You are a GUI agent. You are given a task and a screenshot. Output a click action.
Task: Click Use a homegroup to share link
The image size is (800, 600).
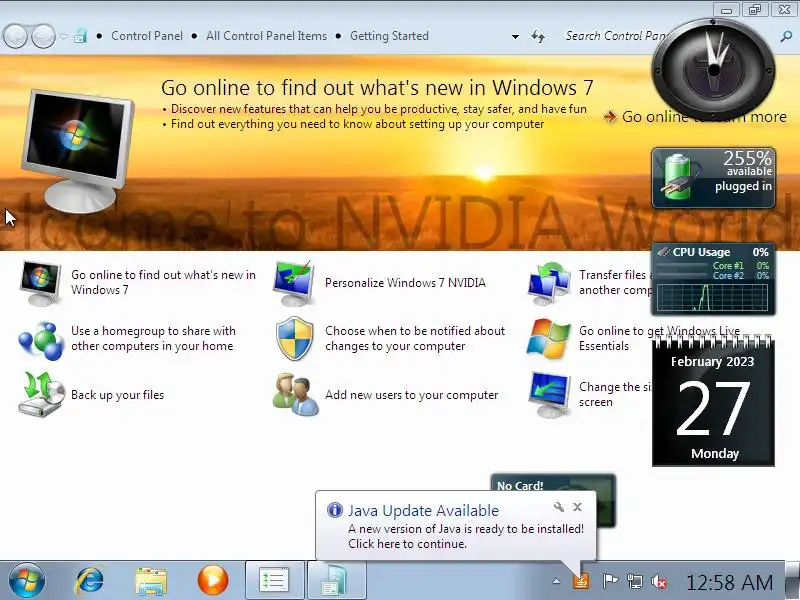[153, 338]
